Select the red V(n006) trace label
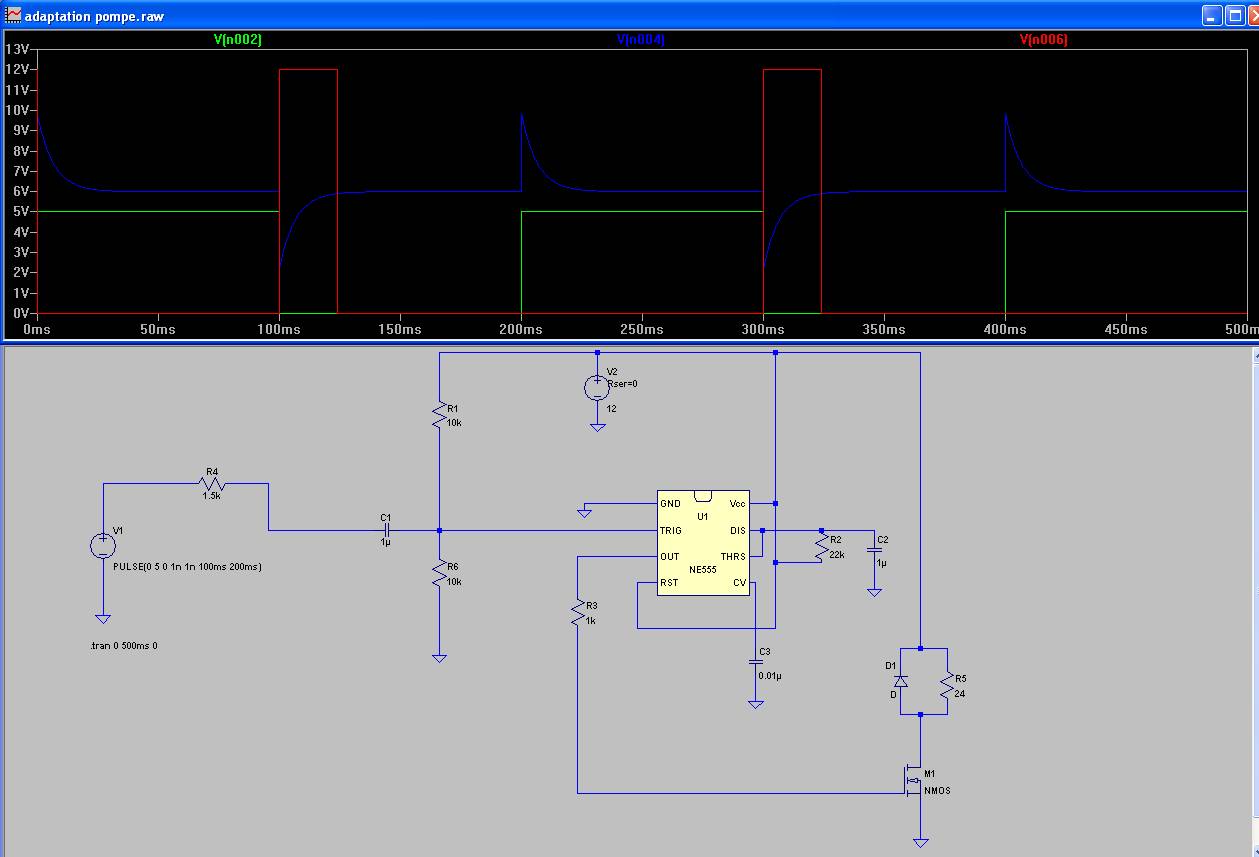The image size is (1259, 857). [x=1043, y=40]
